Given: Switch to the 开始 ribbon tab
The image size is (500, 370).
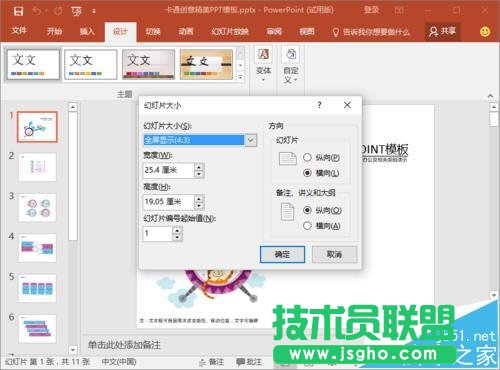Looking at the screenshot, I should [54, 31].
